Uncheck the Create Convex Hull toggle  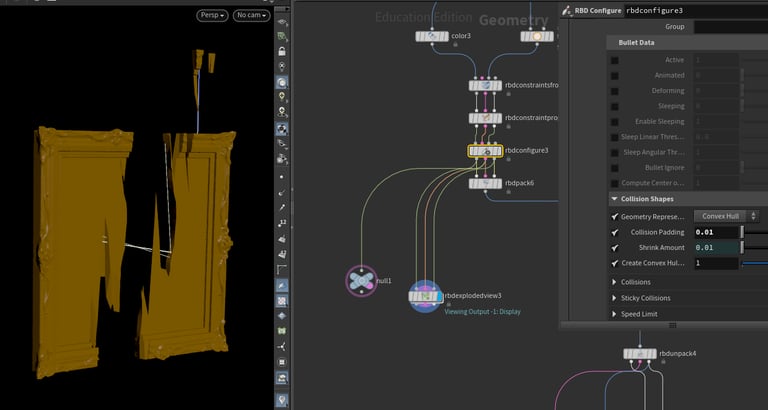615,264
